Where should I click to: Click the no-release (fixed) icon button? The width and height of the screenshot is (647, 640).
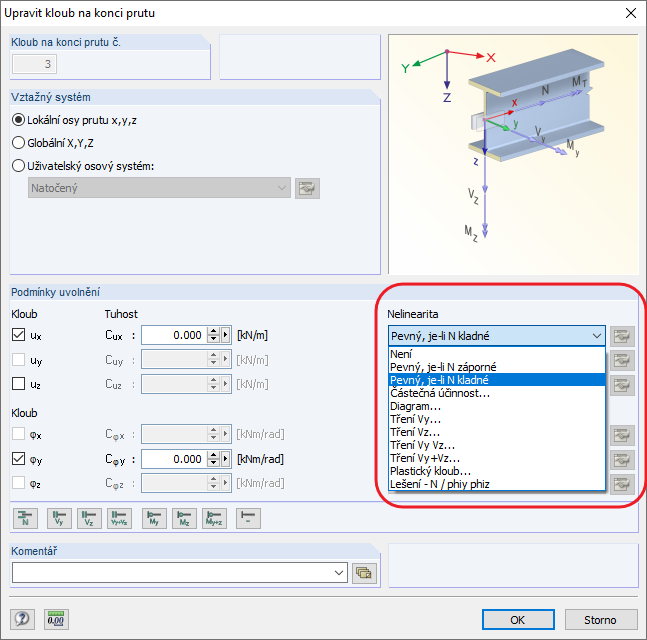[x=248, y=518]
